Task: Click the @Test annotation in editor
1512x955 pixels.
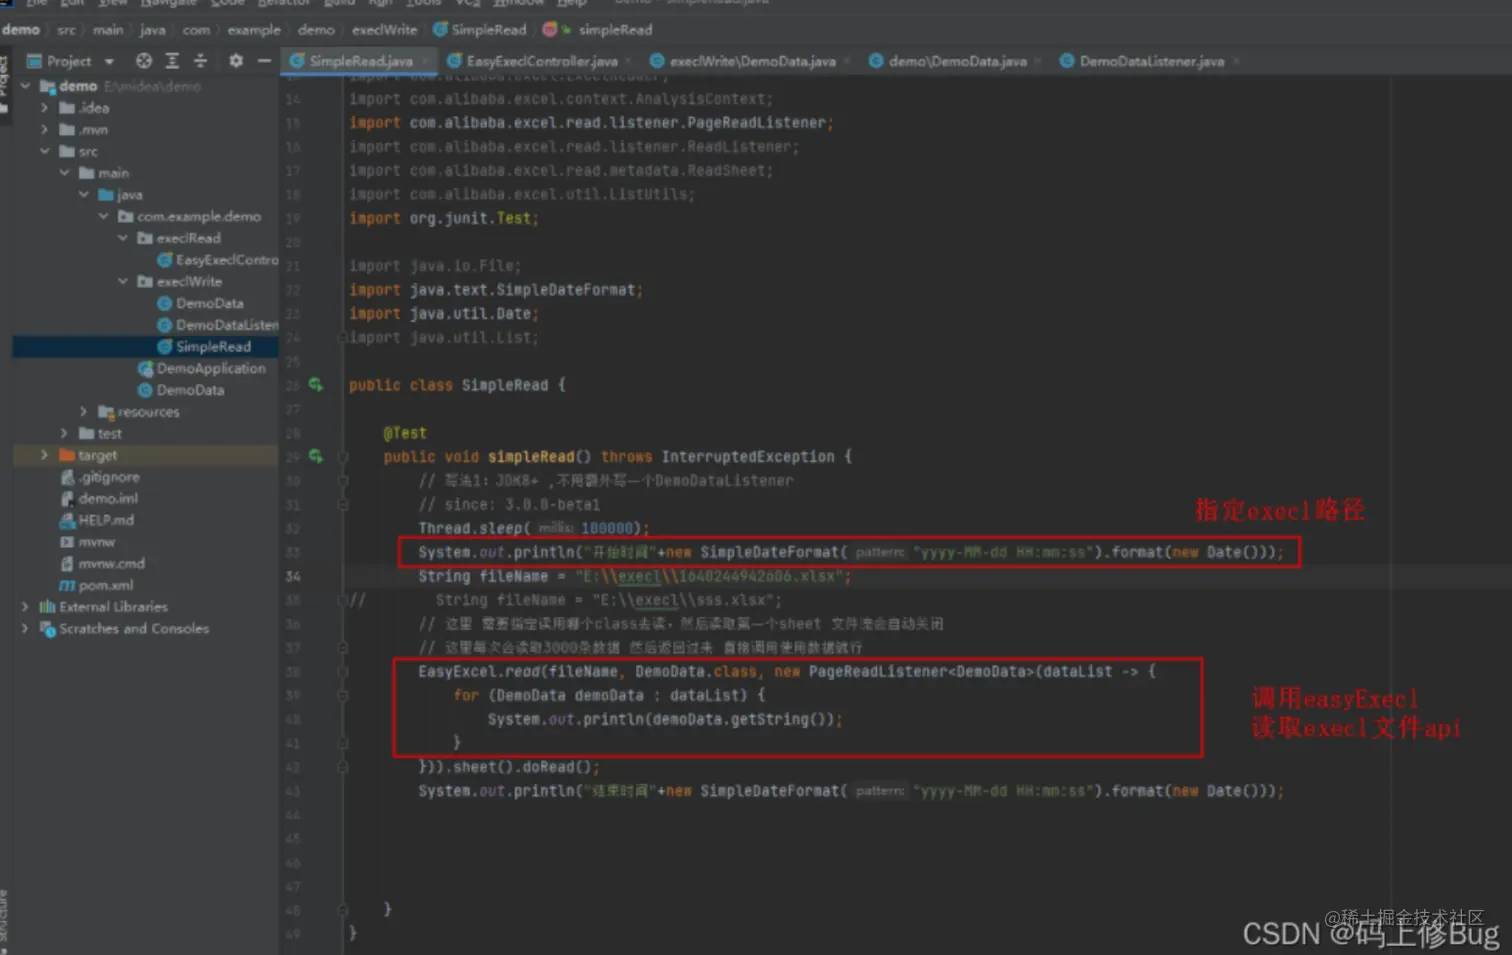Action: (405, 433)
